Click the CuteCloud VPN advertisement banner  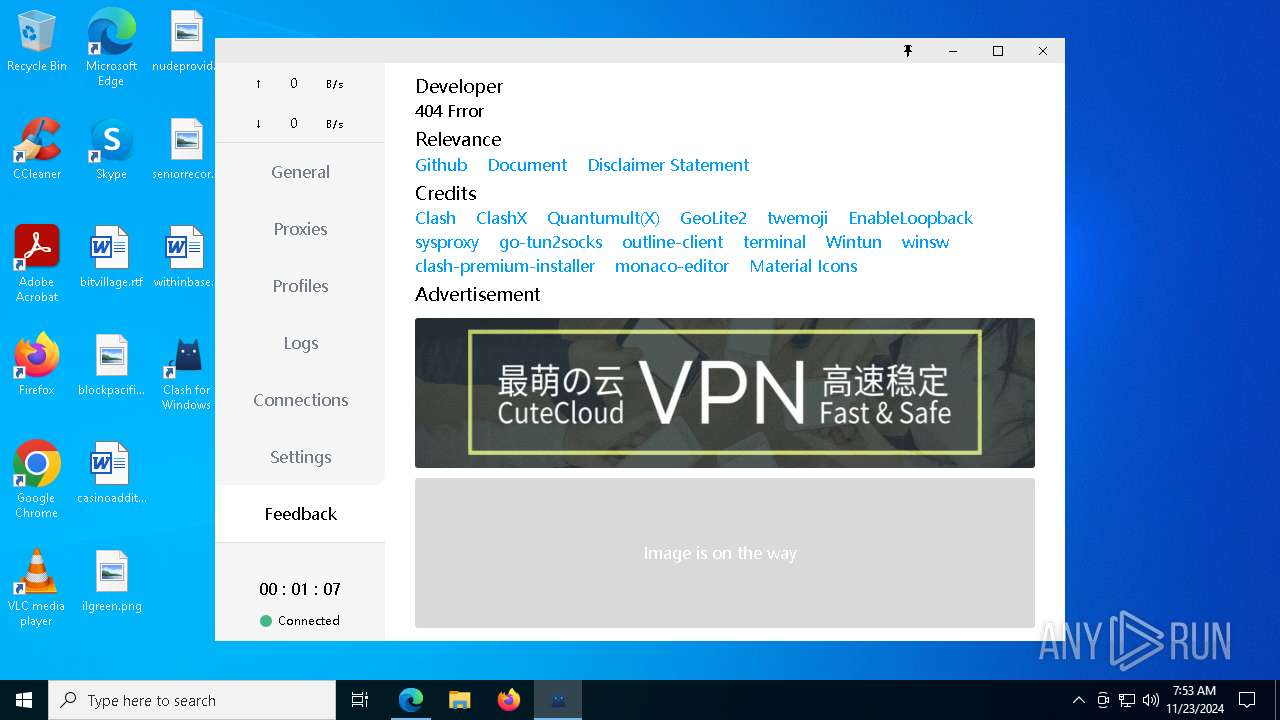[x=725, y=393]
